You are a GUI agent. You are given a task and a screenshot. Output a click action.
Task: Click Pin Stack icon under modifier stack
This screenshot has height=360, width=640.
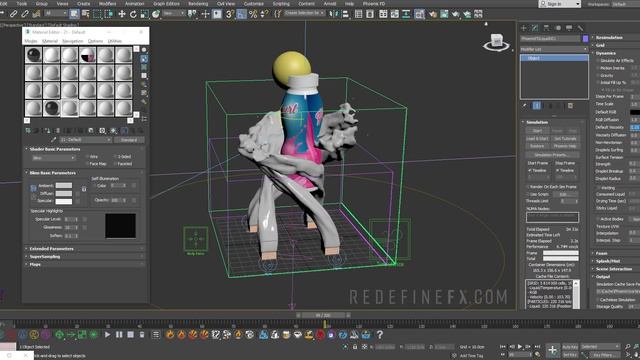(525, 106)
